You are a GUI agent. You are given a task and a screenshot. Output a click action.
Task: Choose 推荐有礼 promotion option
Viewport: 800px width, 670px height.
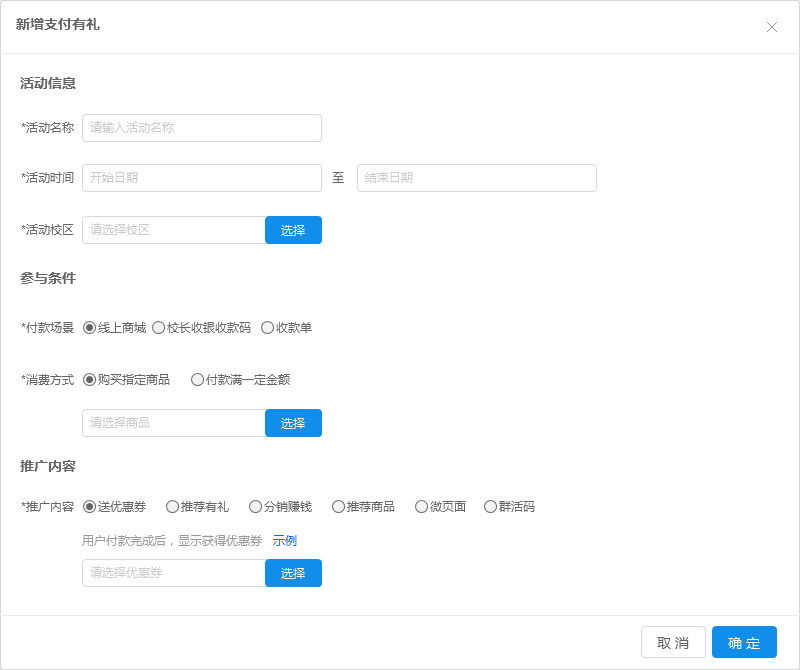point(173,507)
